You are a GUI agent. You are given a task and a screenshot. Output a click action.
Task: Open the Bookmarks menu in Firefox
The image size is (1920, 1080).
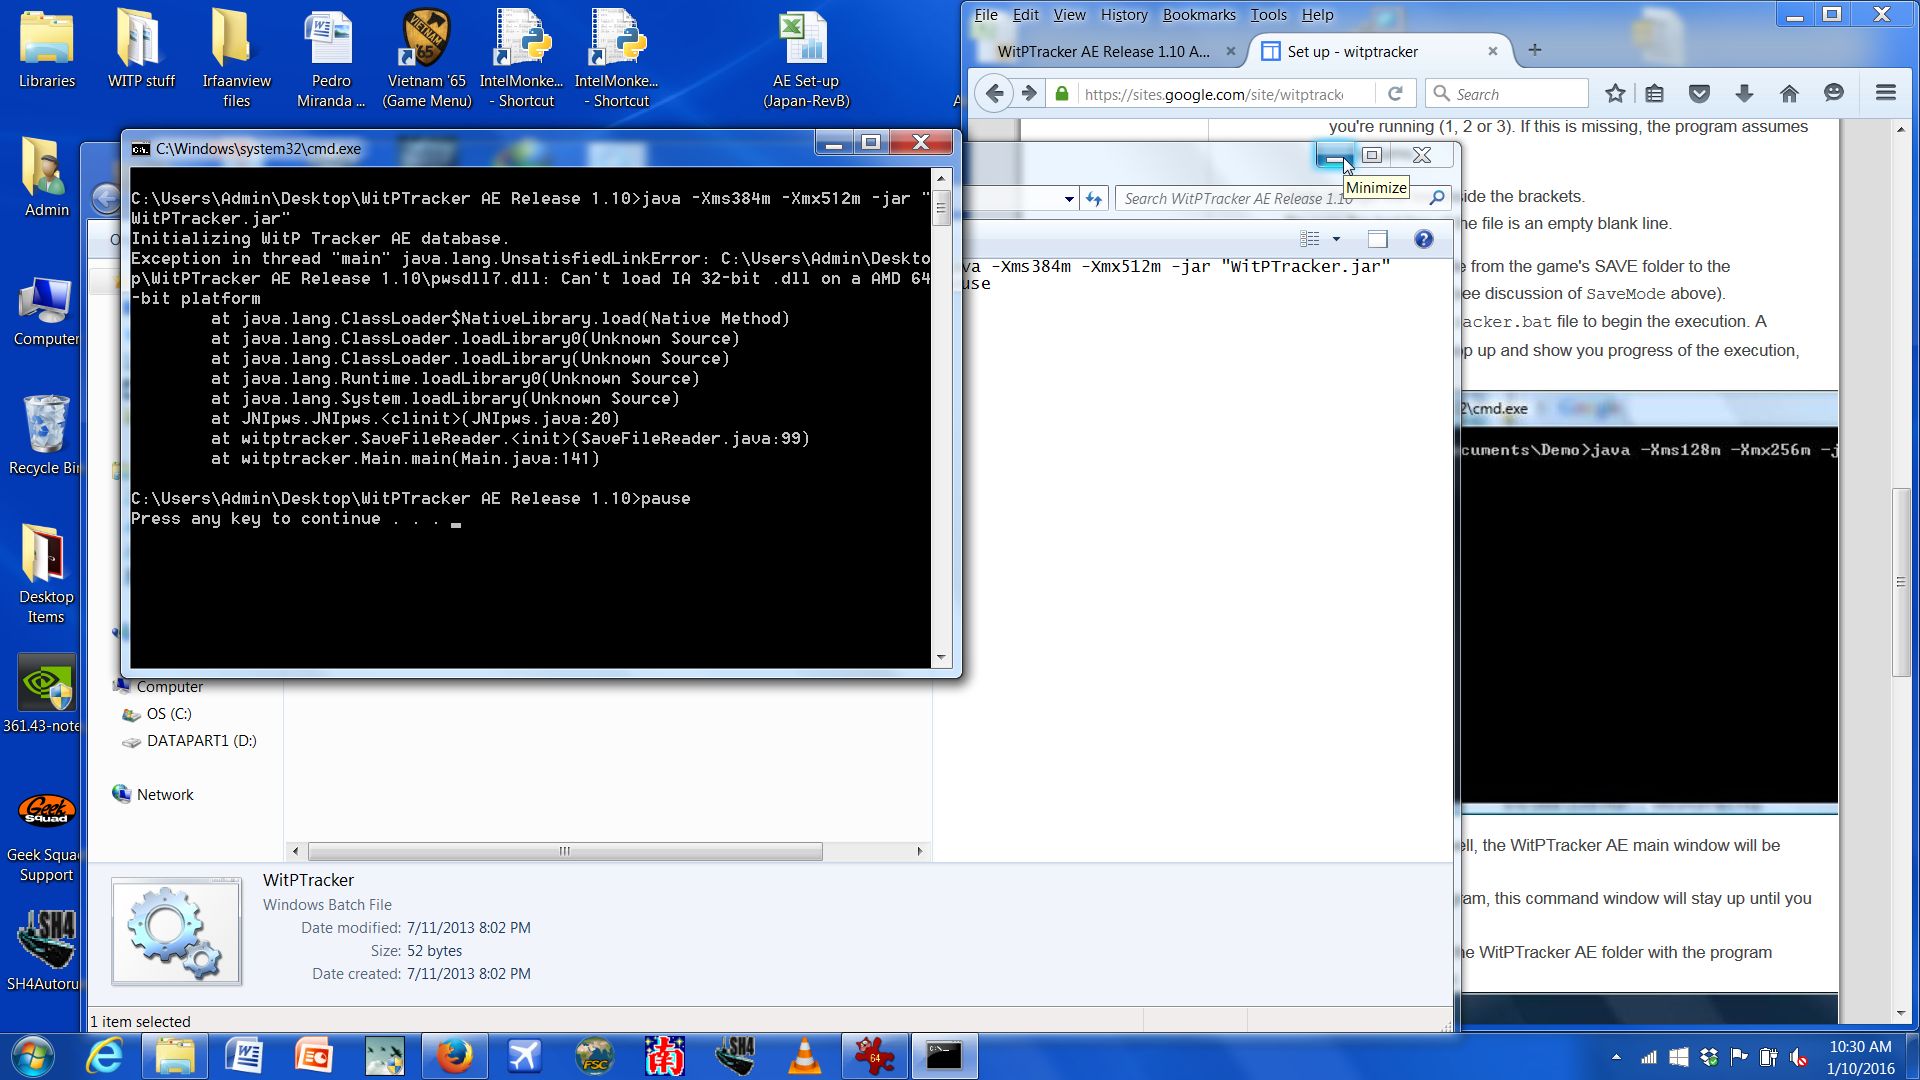click(x=1198, y=15)
